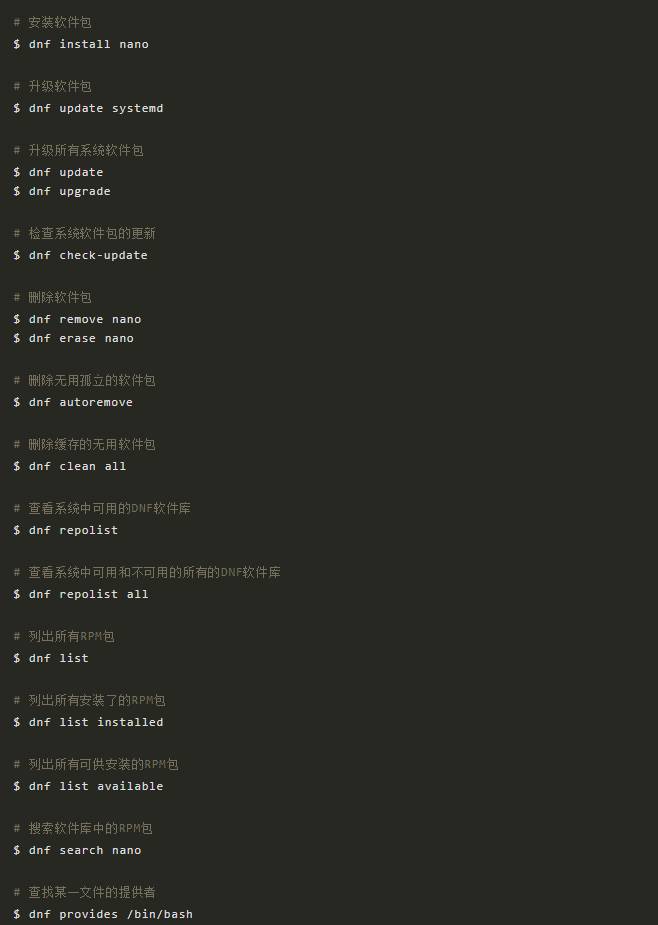Click the "dnf upgrade" command line

click(x=69, y=191)
